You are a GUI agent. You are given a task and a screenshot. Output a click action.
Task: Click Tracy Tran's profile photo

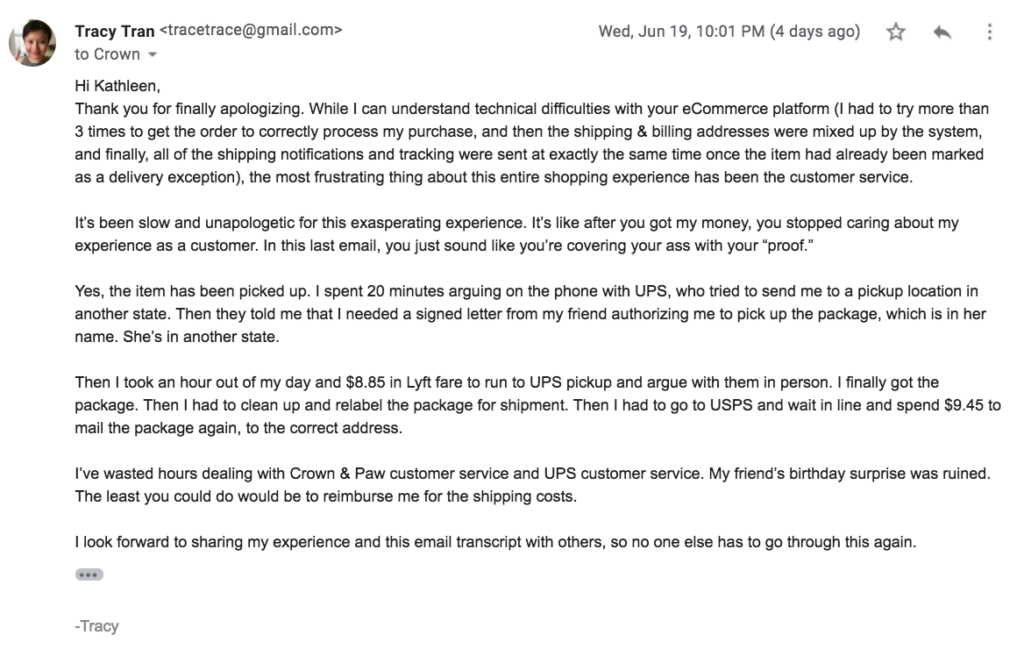point(32,42)
